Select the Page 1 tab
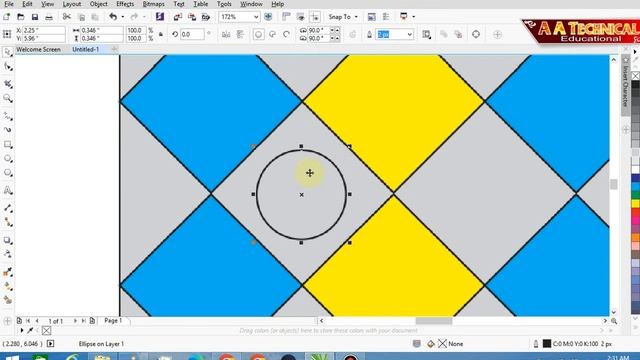The image size is (640, 360). pyautogui.click(x=113, y=321)
